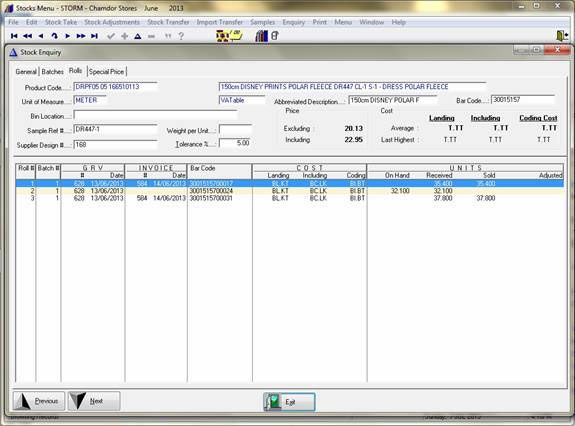
Task: Click the yellow folder toolbar icon
Action: coord(236,36)
